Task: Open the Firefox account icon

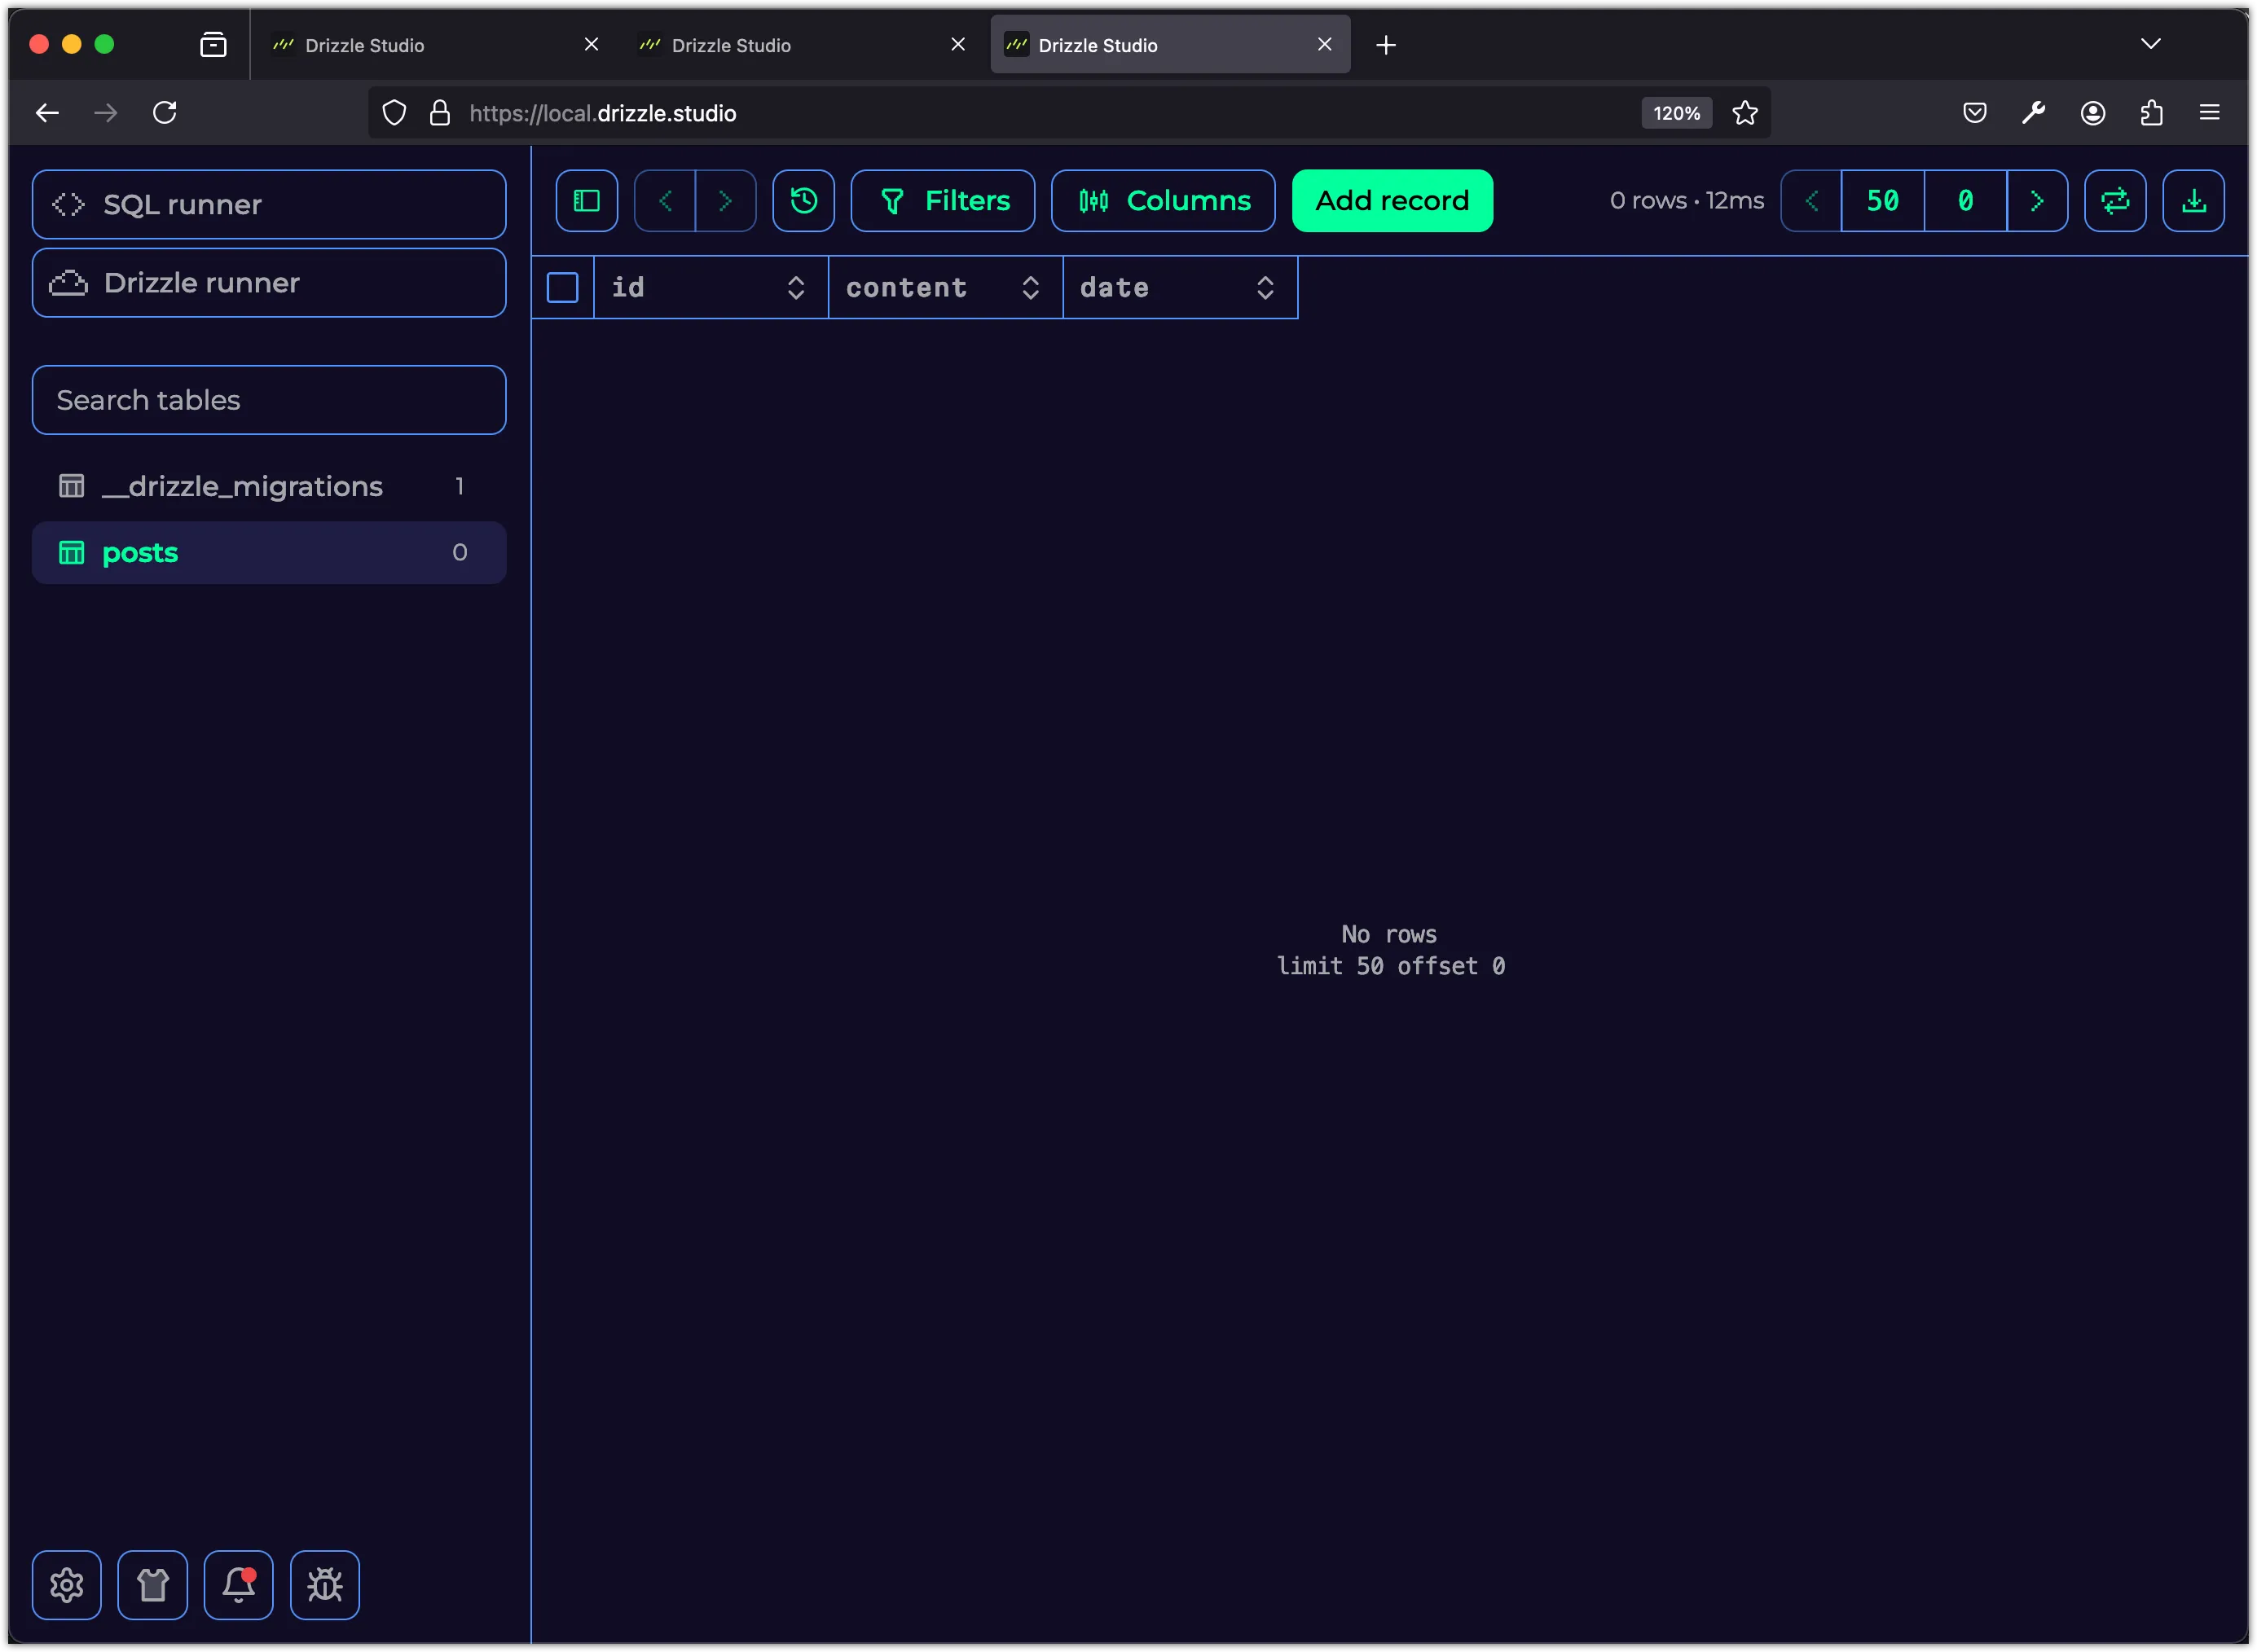Action: pyautogui.click(x=2093, y=113)
